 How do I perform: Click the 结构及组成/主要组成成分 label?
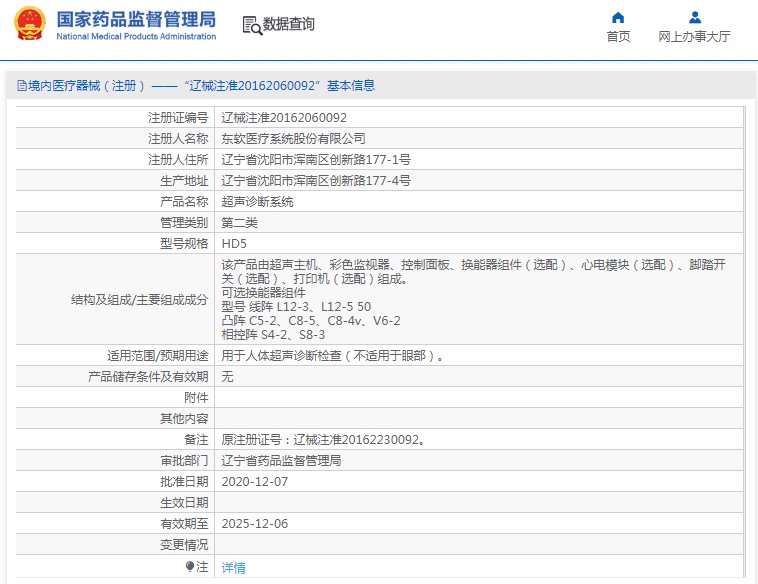click(x=139, y=300)
